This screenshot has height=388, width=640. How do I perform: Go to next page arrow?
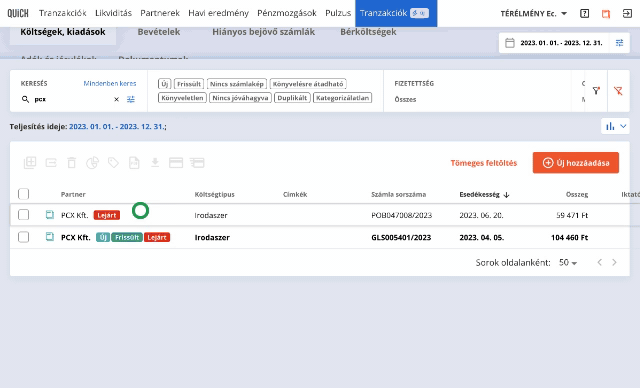614,262
